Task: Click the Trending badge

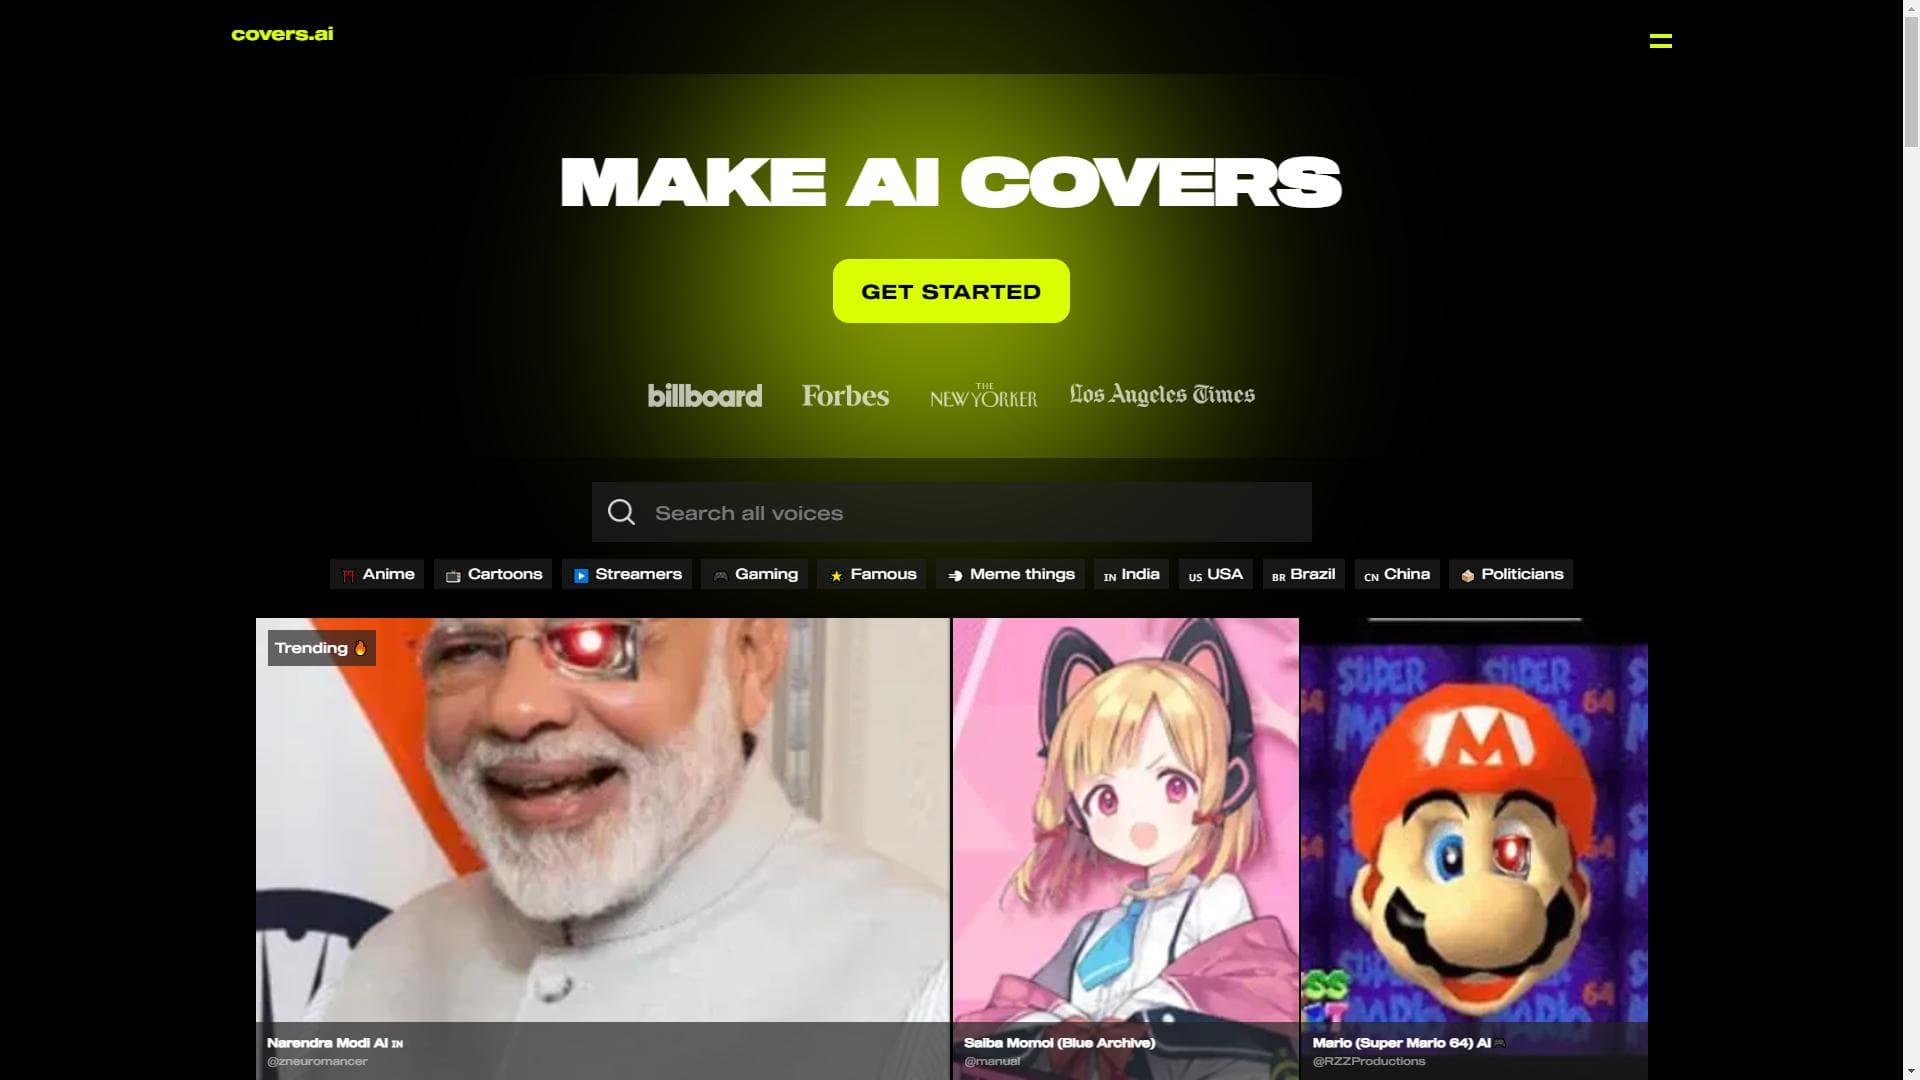Action: coord(322,648)
